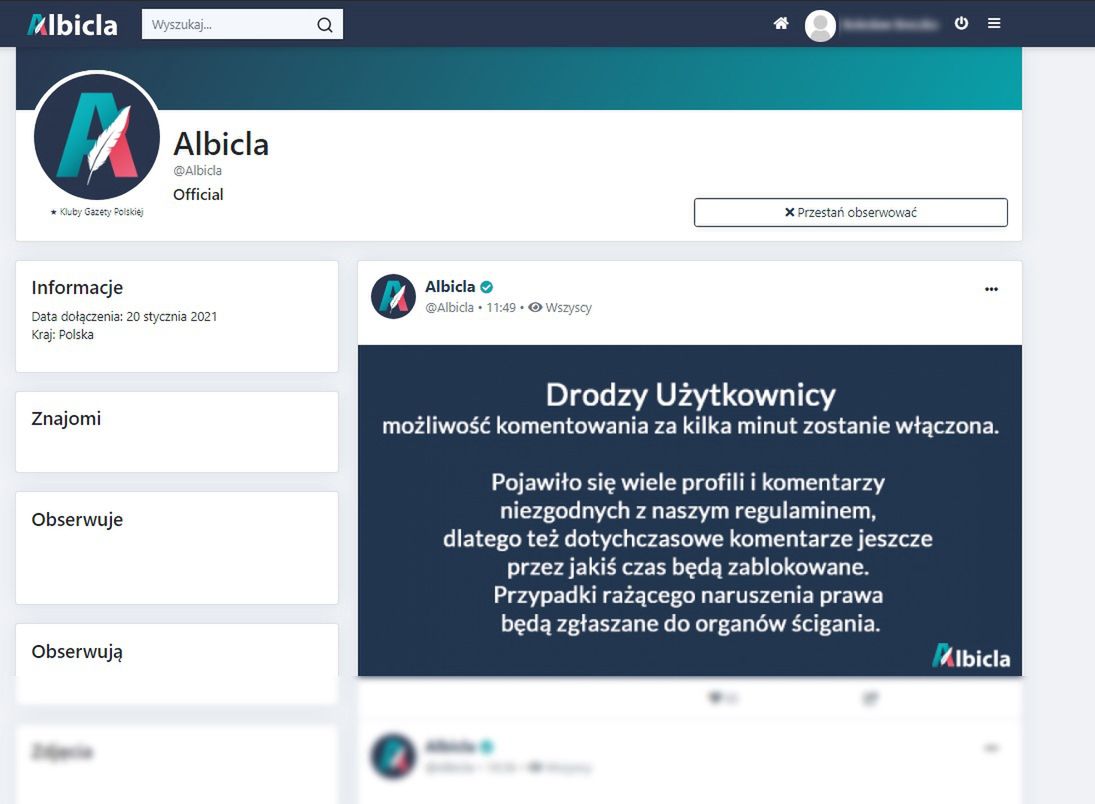Click the Informacje panel heading
This screenshot has width=1095, height=804.
coord(77,288)
